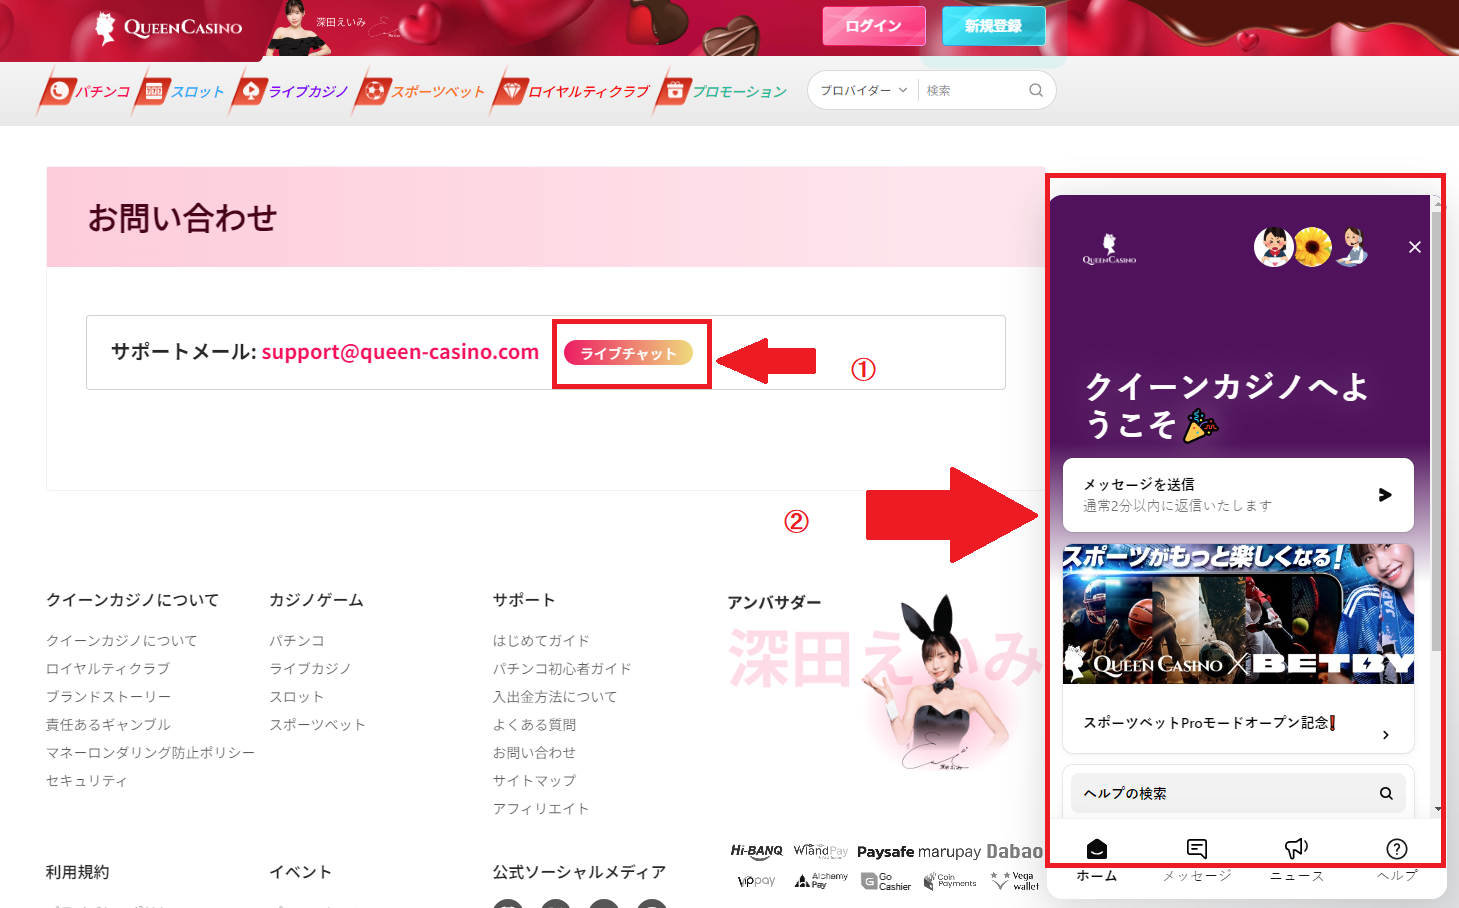
Task: Open the クイーンカジノについて footer link
Action: pos(121,640)
